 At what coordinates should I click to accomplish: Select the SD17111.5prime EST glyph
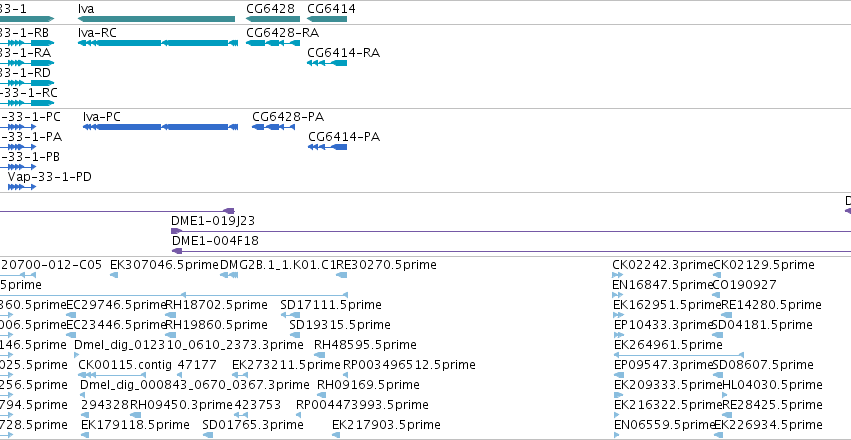pos(290,315)
